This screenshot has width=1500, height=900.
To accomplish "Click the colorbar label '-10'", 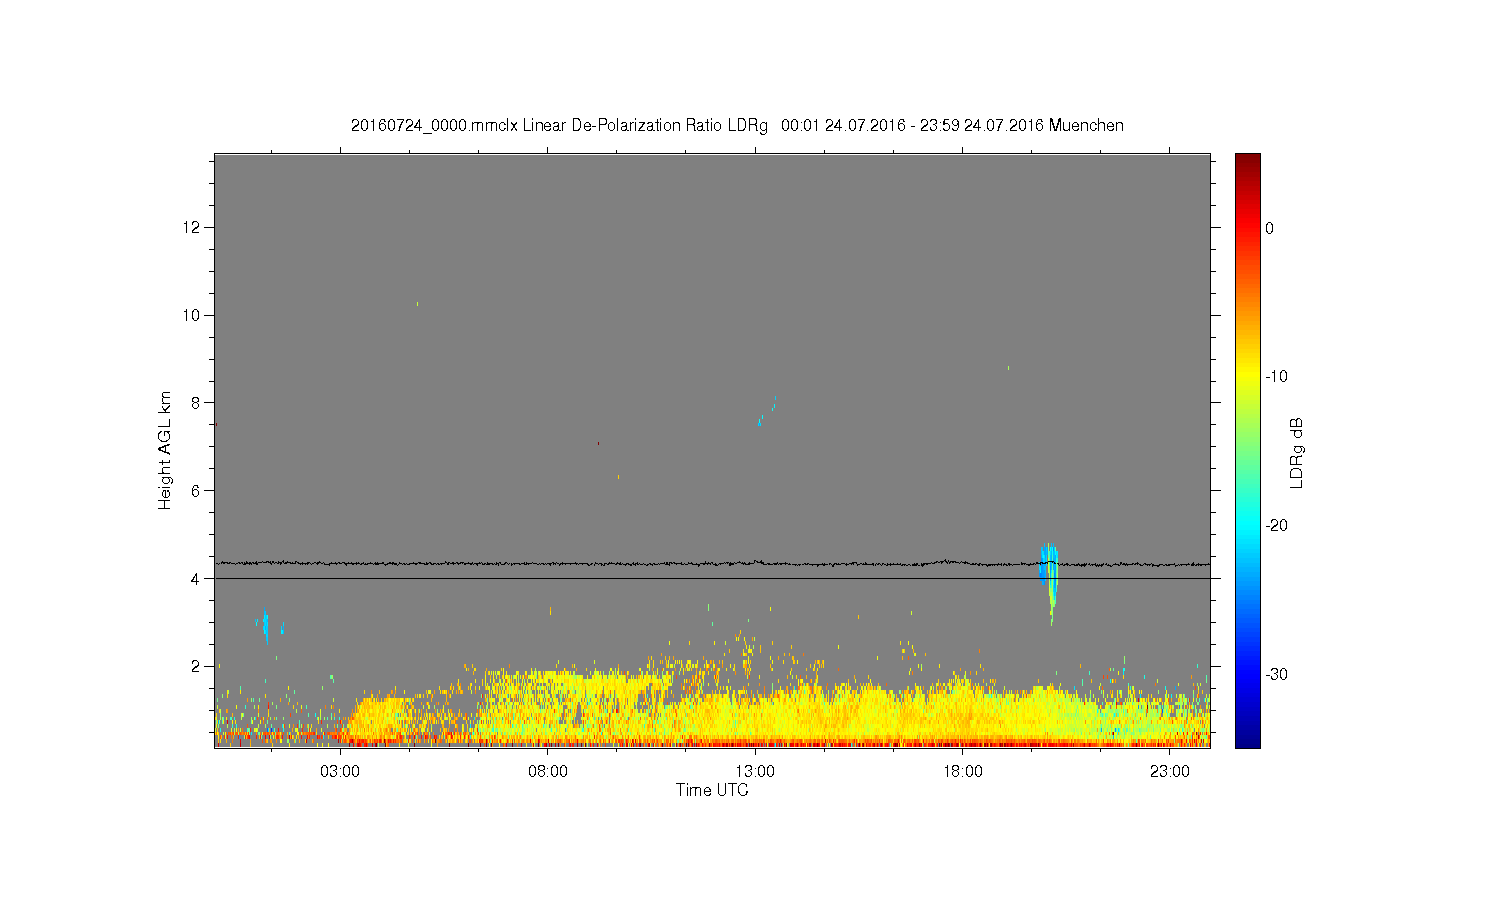I will tap(1276, 377).
